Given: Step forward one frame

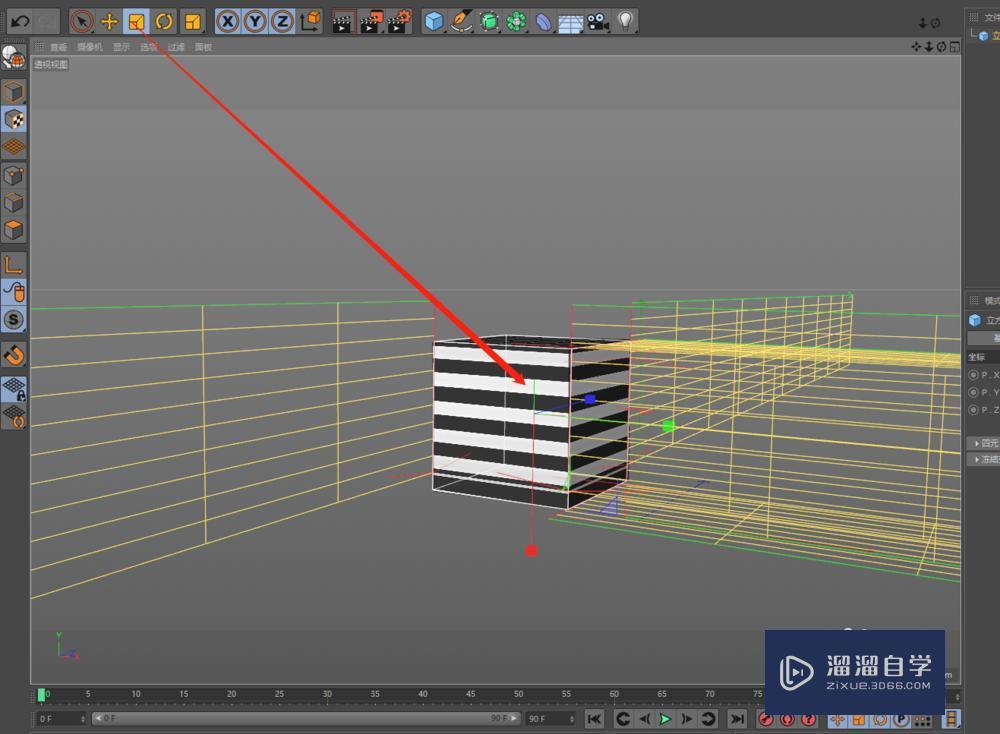Looking at the screenshot, I should [687, 719].
